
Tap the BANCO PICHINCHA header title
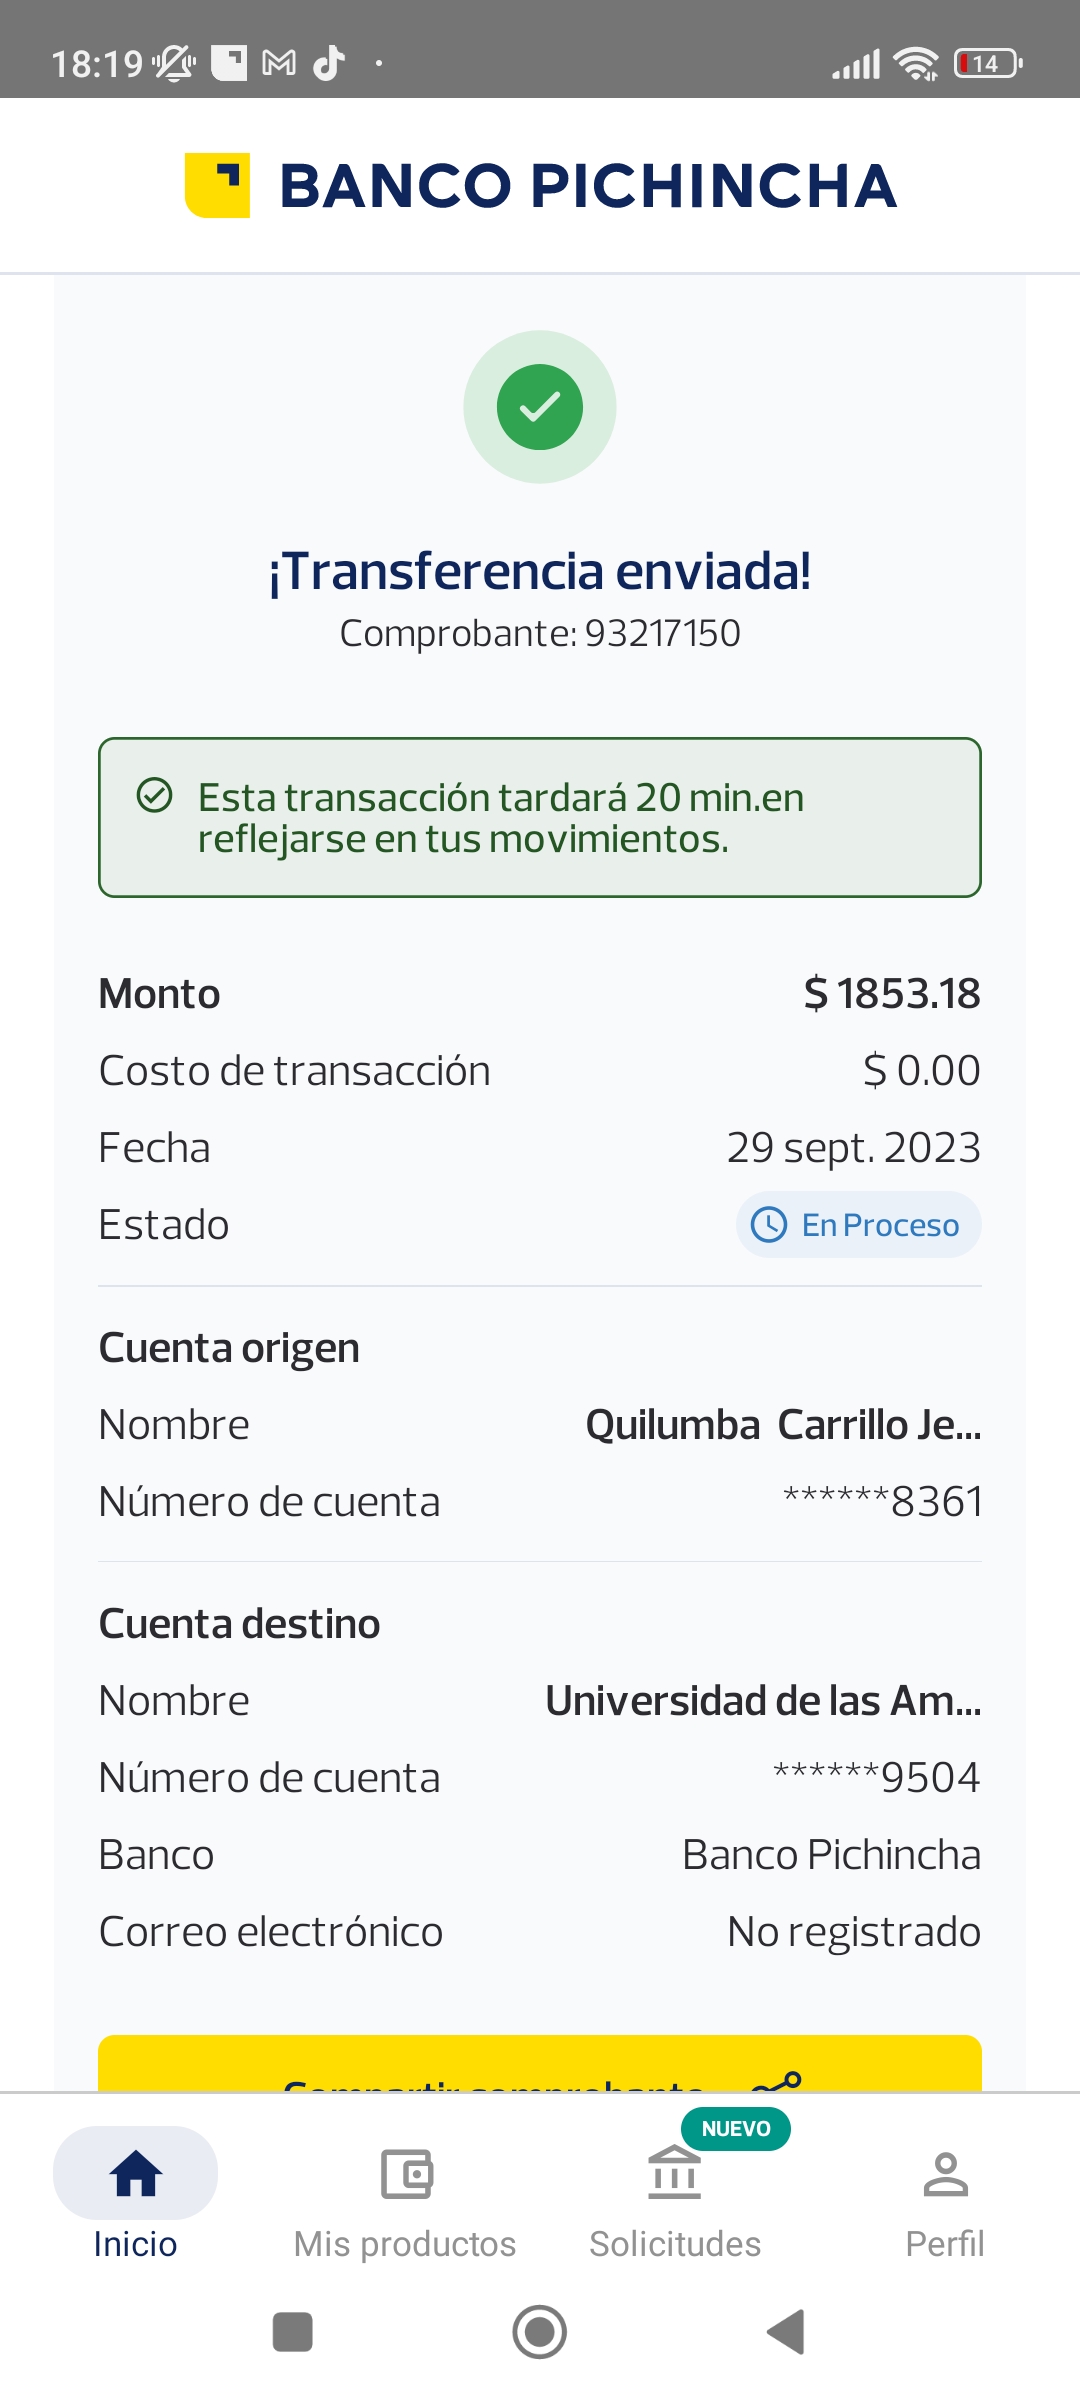point(588,186)
